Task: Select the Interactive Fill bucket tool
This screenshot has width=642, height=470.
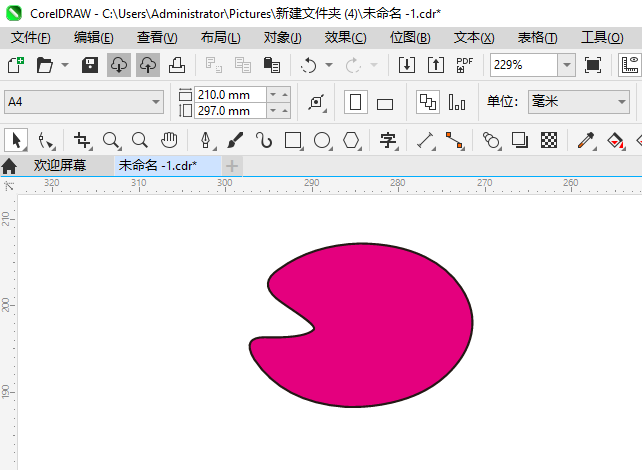Action: pos(615,140)
